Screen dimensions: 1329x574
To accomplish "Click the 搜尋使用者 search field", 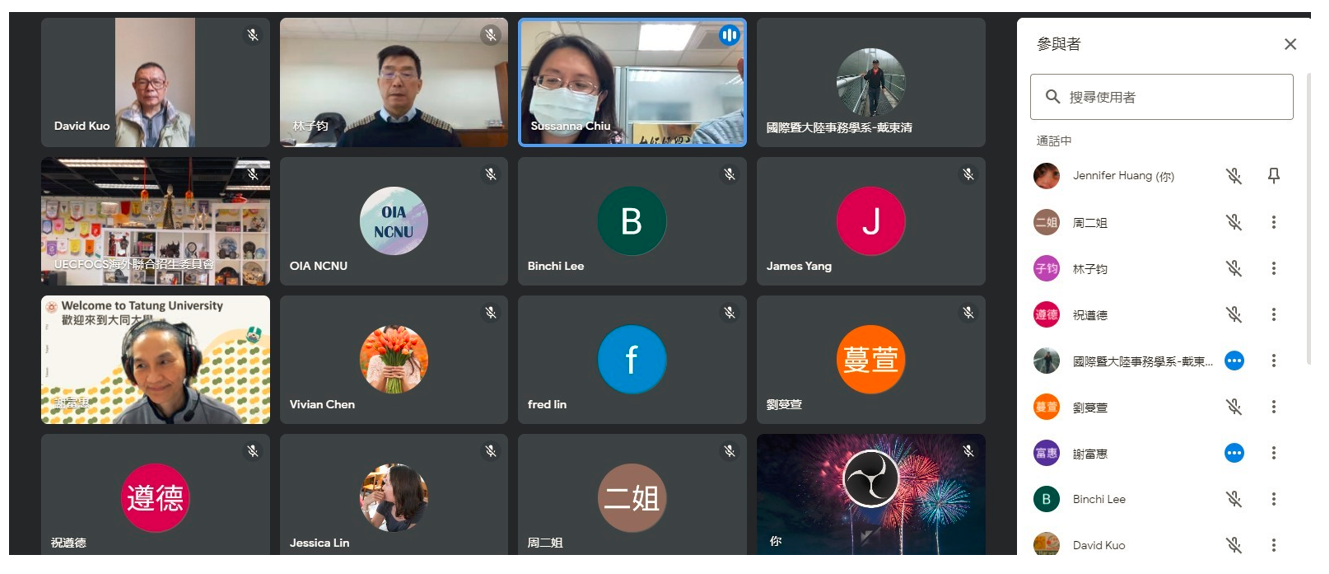I will (1161, 97).
